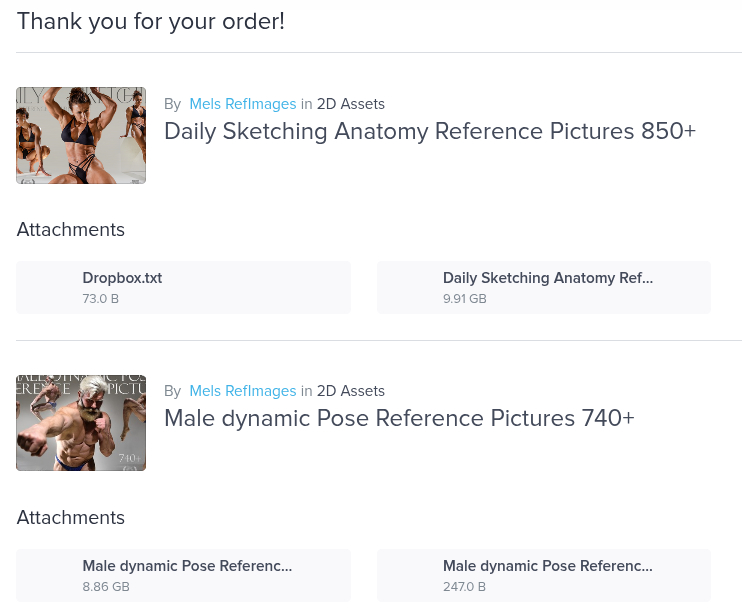Screen dimensions: 742x615
Task: Visit Mels RefImages from Male dynamic listing
Action: pyautogui.click(x=242, y=391)
